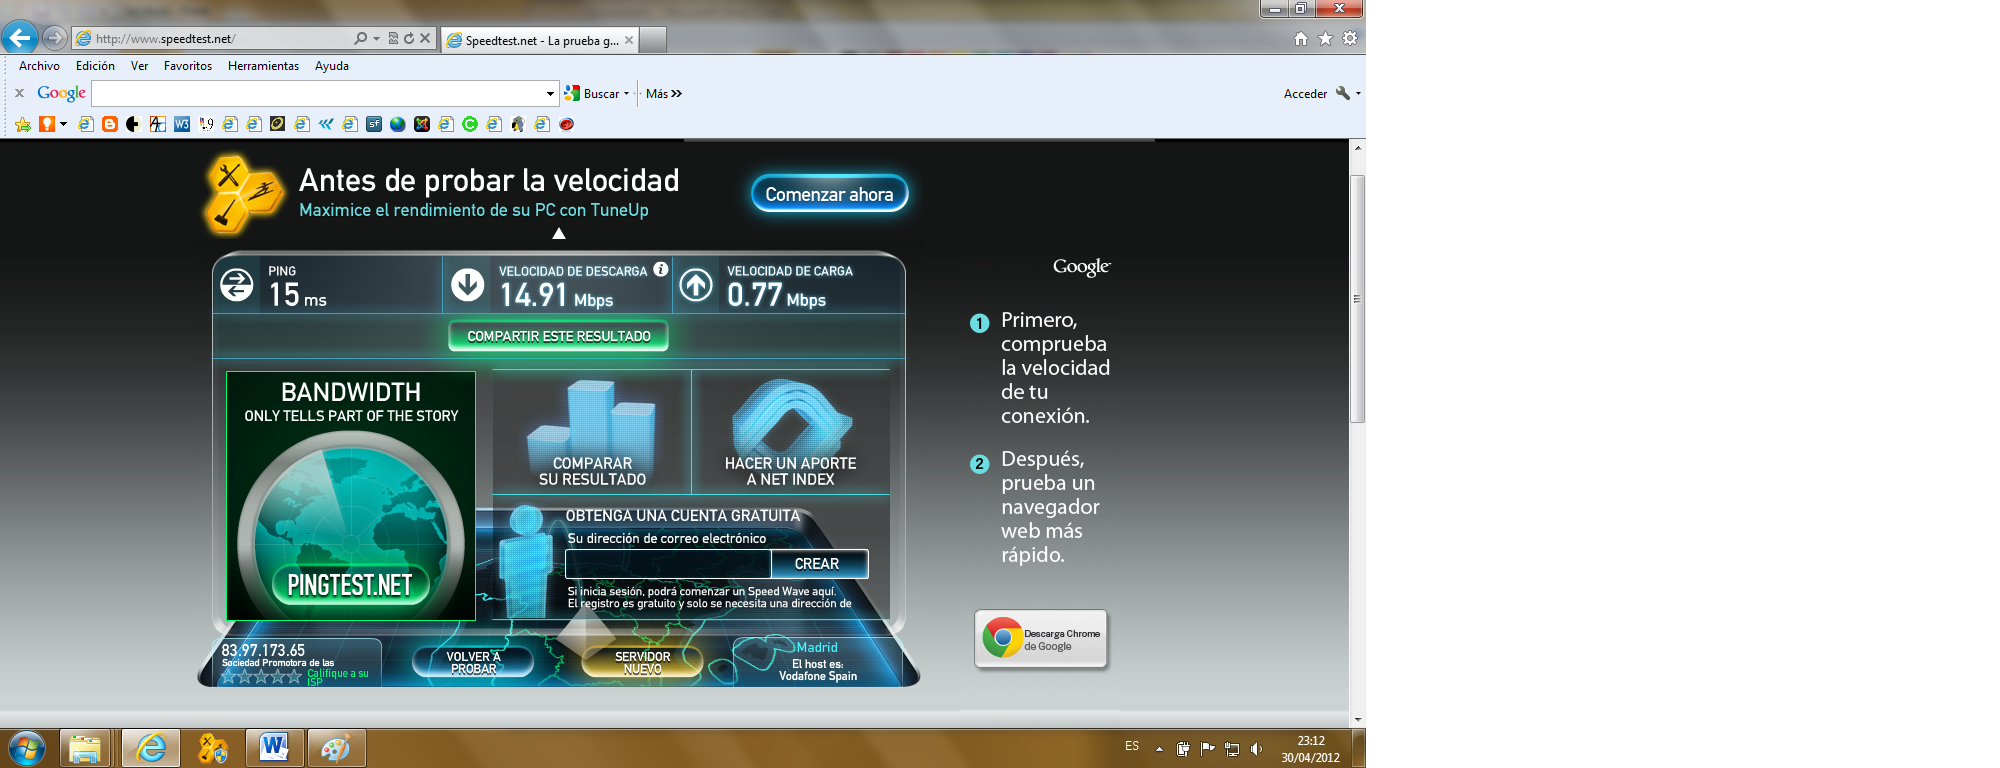Viewport: 2000px width, 768px height.
Task: Open the Edición menu
Action: coord(95,66)
